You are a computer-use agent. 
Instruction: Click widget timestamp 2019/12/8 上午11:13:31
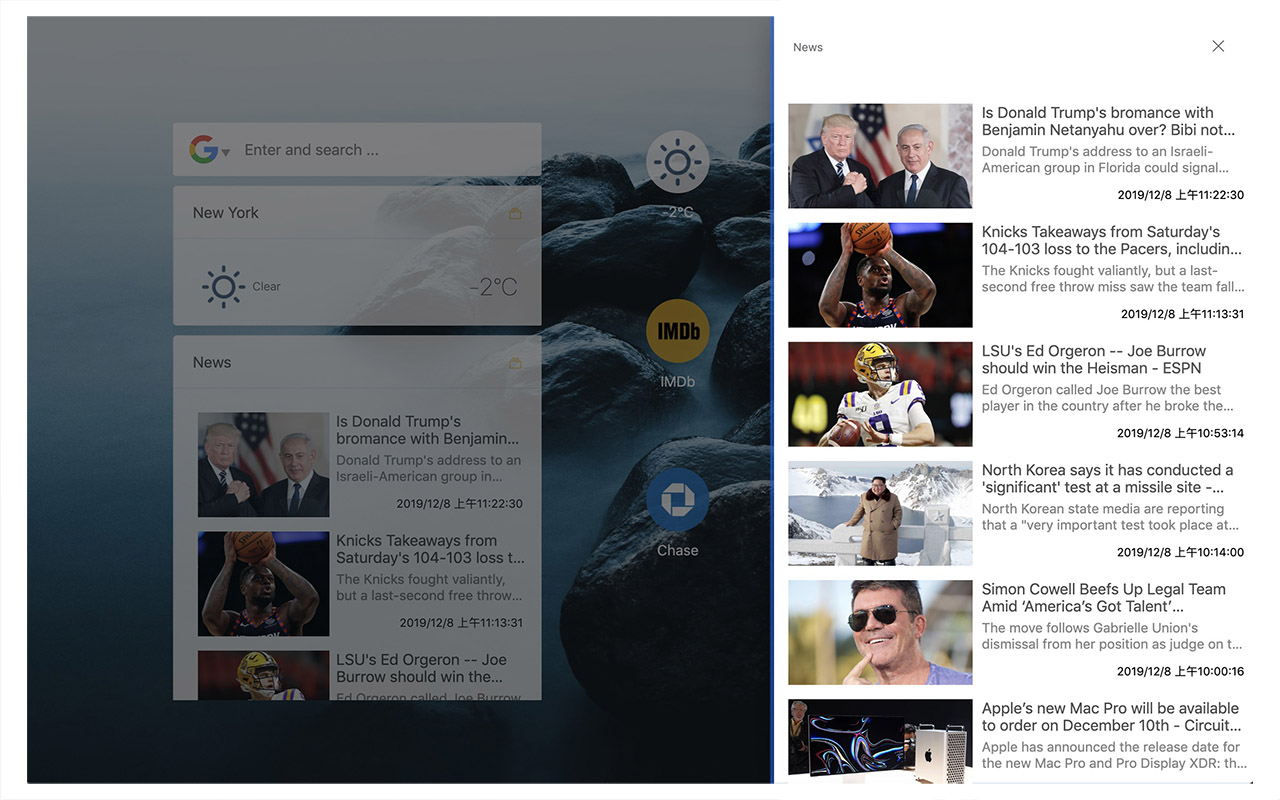[461, 623]
